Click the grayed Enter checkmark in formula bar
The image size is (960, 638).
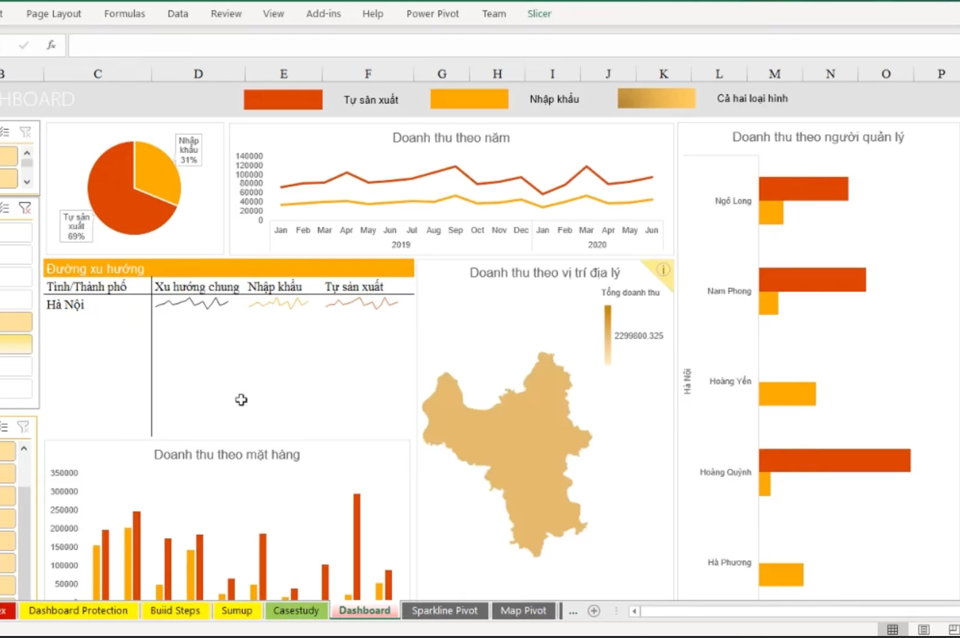(x=24, y=45)
